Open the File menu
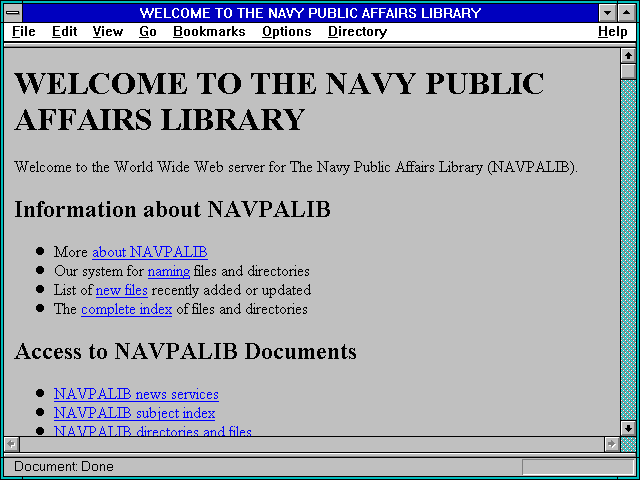The height and width of the screenshot is (480, 640). point(24,31)
